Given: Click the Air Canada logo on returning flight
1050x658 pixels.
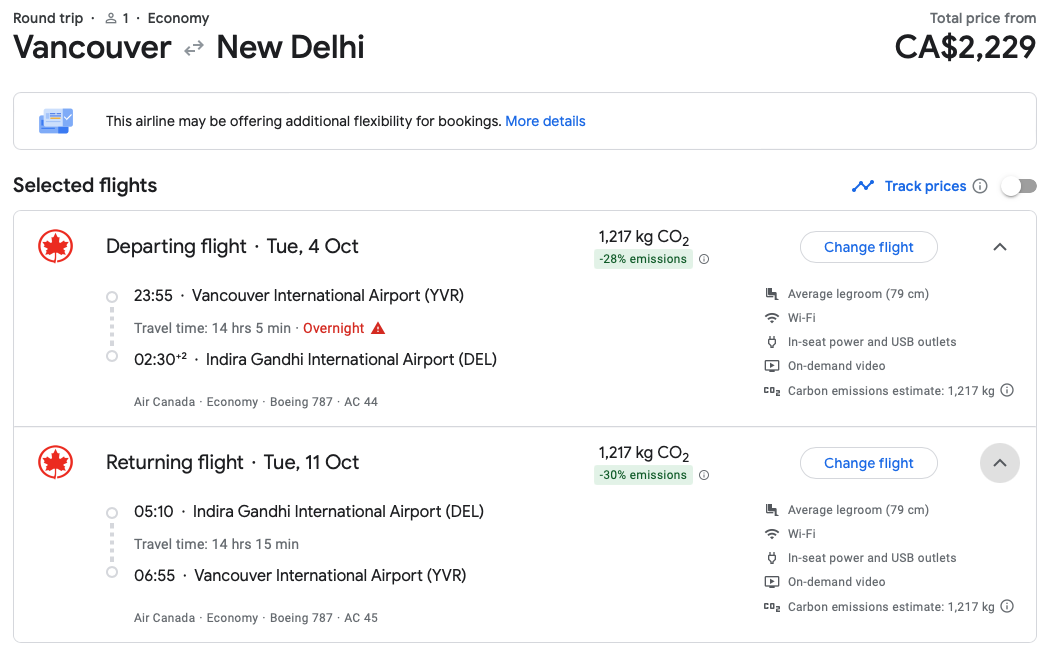Looking at the screenshot, I should [56, 462].
